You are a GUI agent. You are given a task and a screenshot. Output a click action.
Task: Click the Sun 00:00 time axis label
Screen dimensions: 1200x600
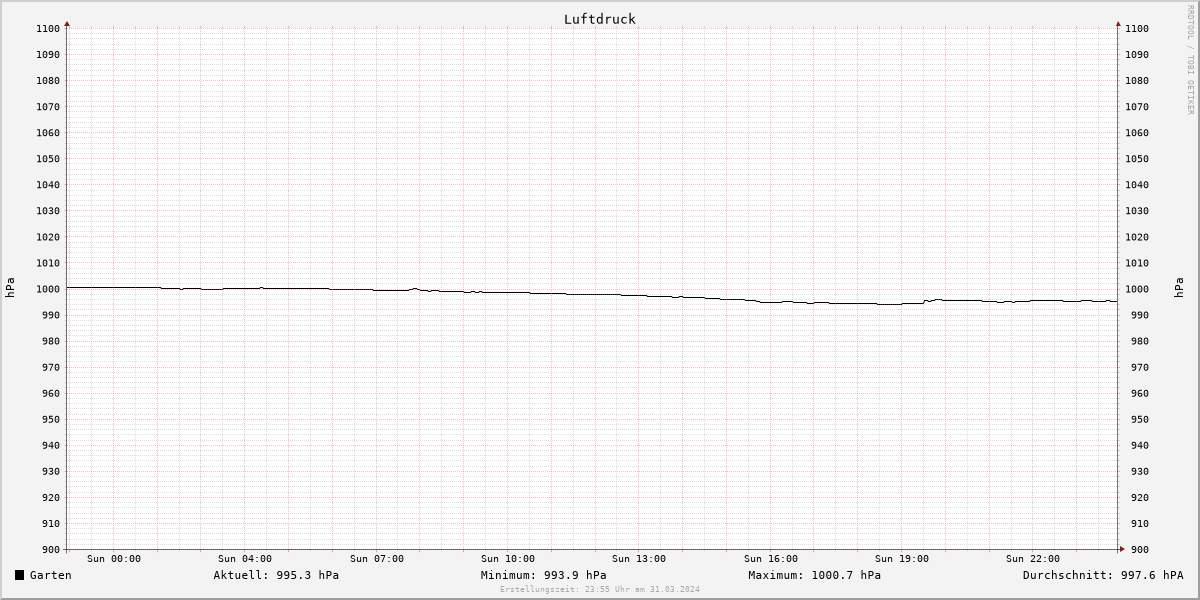coord(114,559)
